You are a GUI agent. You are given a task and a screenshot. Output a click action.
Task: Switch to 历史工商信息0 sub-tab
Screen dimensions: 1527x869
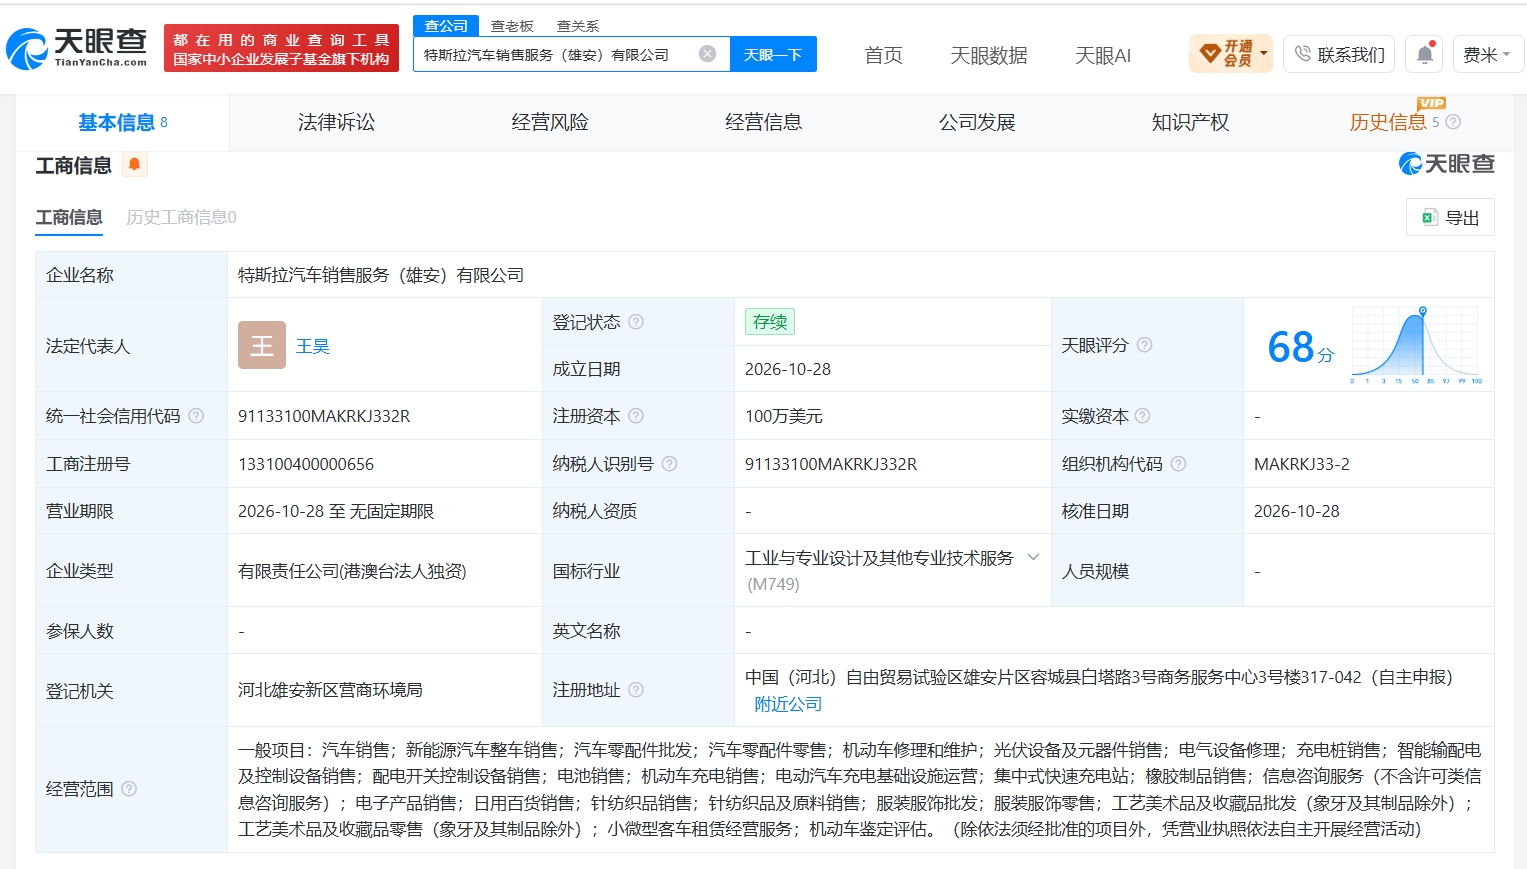point(181,217)
